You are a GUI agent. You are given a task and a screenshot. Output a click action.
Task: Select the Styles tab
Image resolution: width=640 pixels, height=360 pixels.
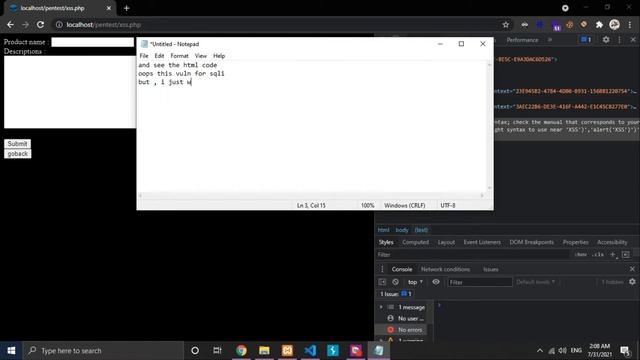tap(386, 242)
